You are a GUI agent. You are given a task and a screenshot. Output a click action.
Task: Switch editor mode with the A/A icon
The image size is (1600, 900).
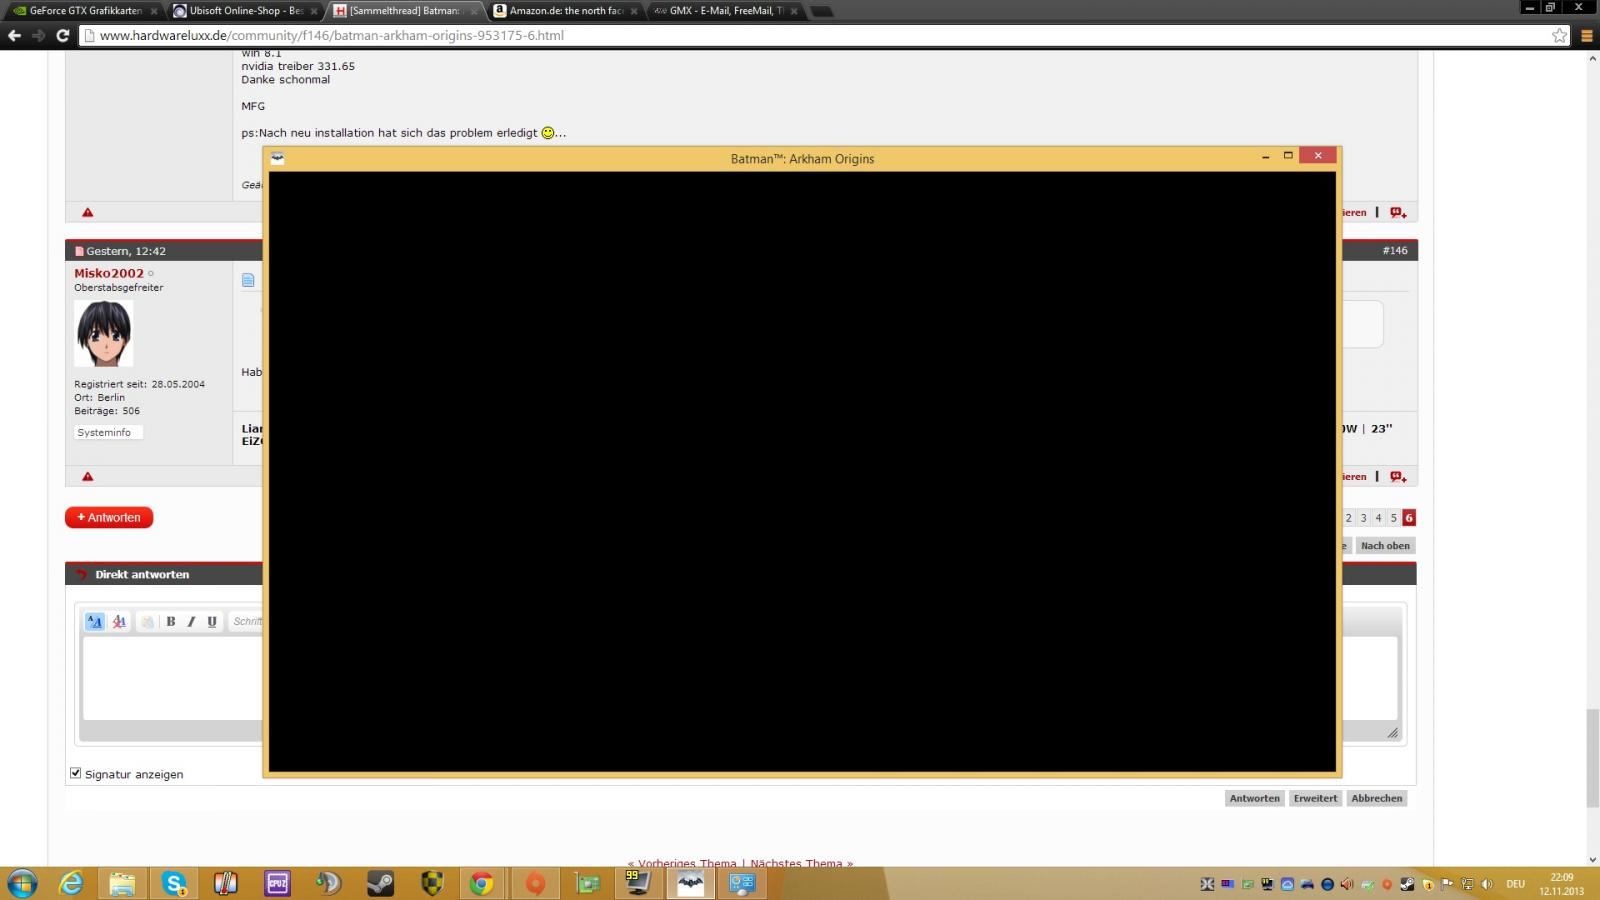click(x=95, y=621)
